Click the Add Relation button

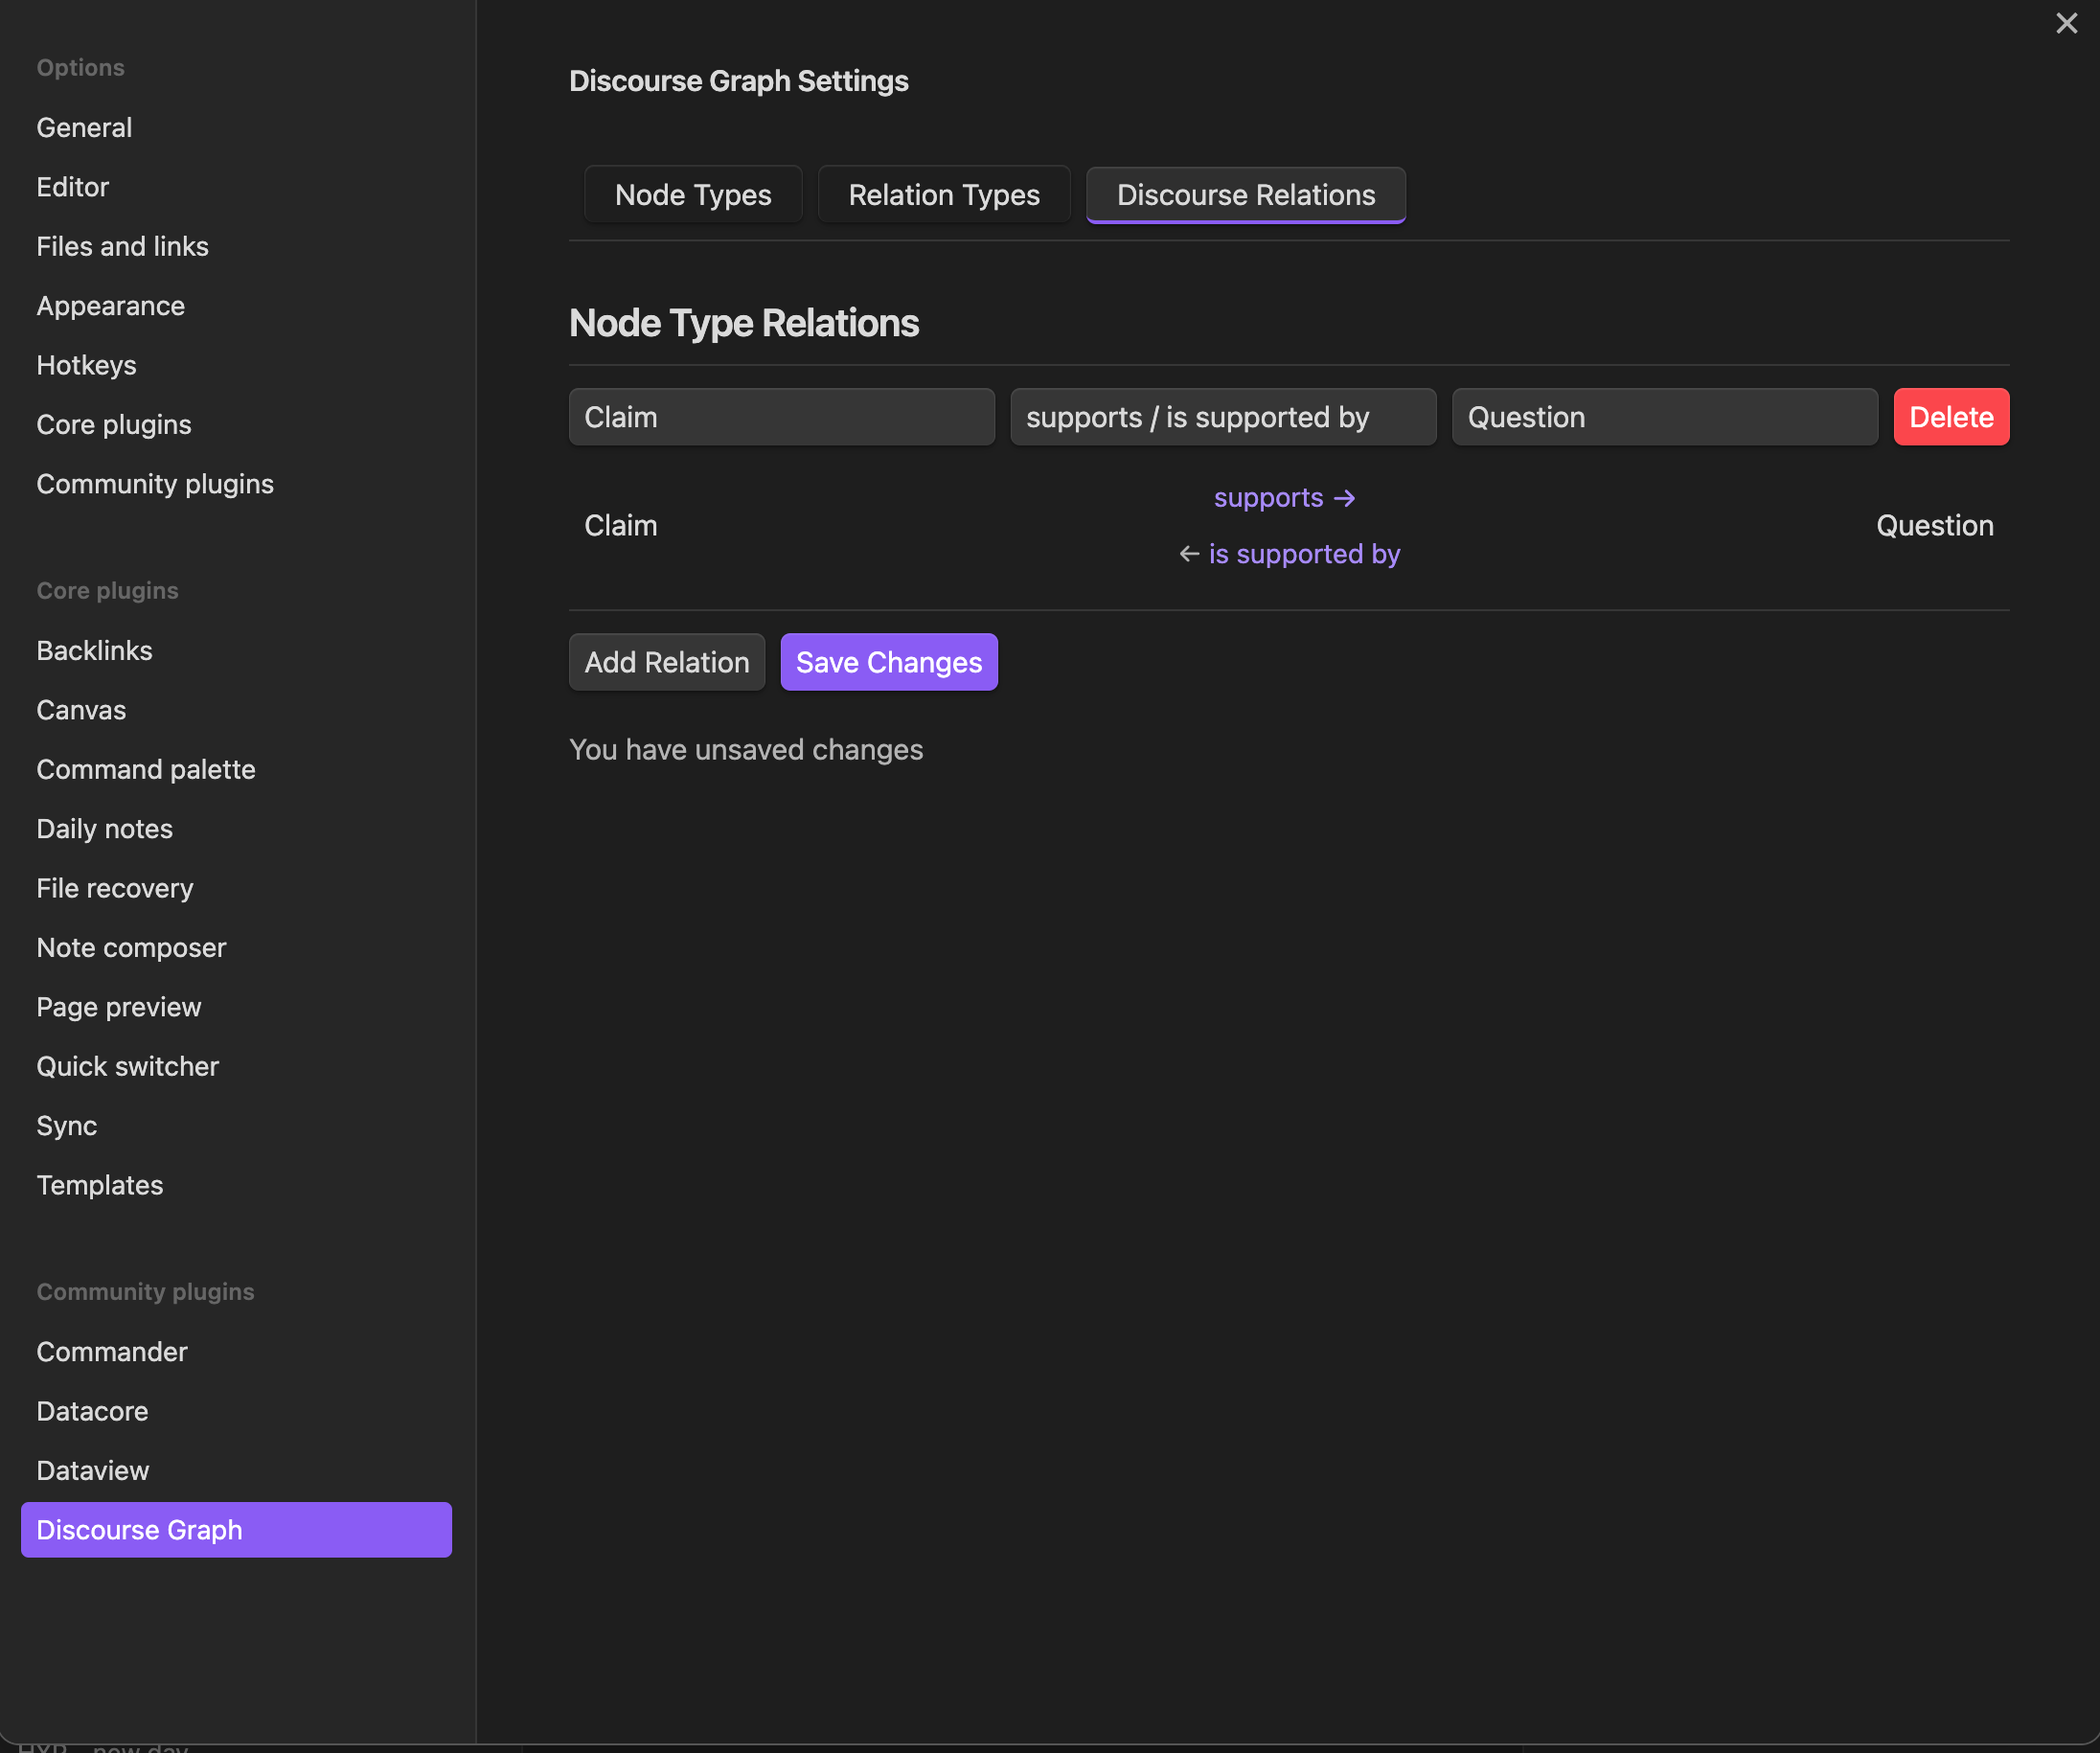666,662
